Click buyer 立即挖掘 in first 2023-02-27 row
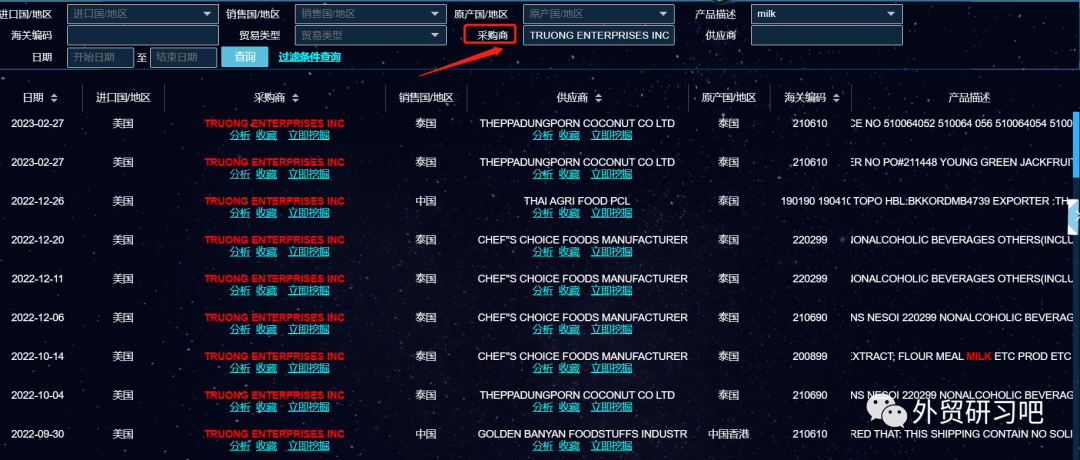This screenshot has height=460, width=1080. pos(309,135)
